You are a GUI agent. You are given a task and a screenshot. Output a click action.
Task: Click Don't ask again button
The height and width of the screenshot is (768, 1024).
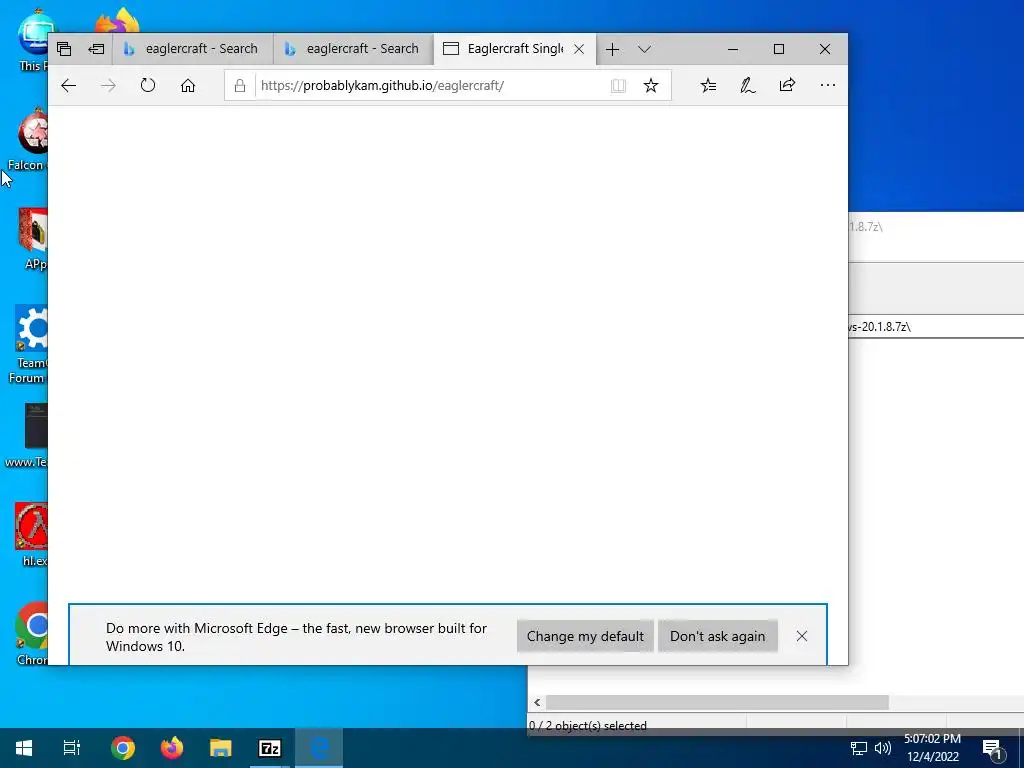717,636
